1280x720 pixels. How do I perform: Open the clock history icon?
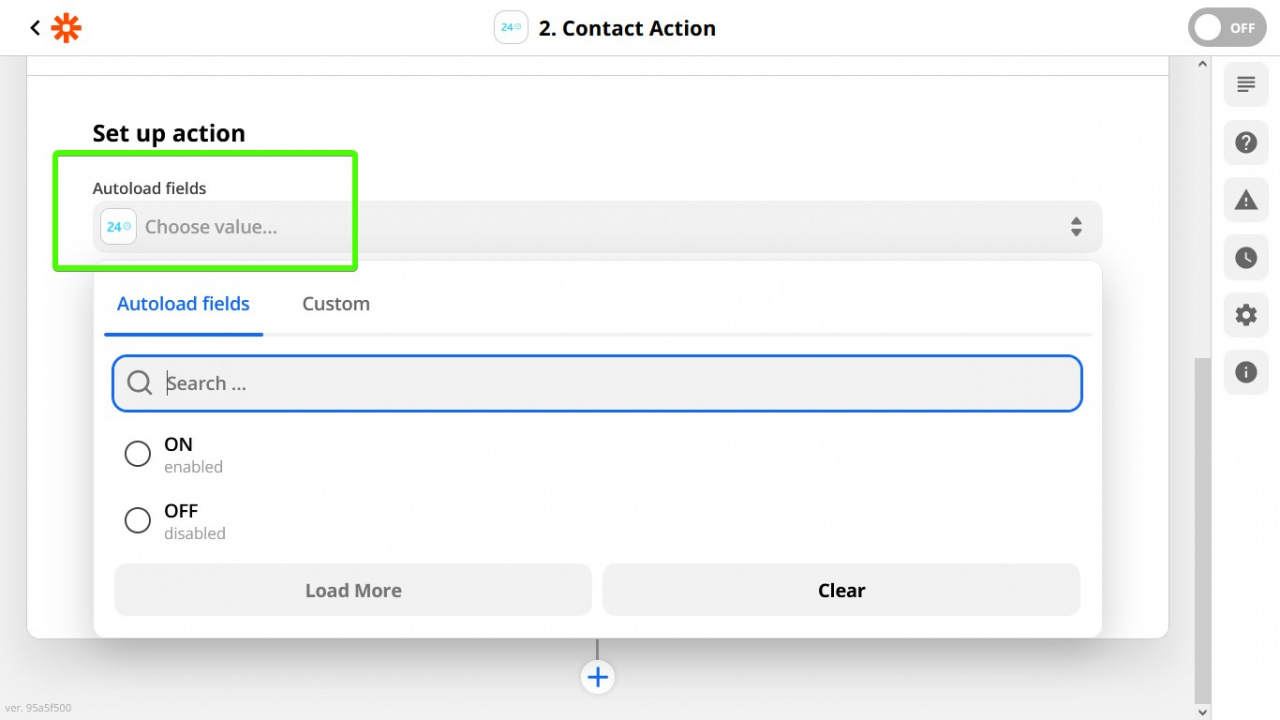pyautogui.click(x=1246, y=257)
